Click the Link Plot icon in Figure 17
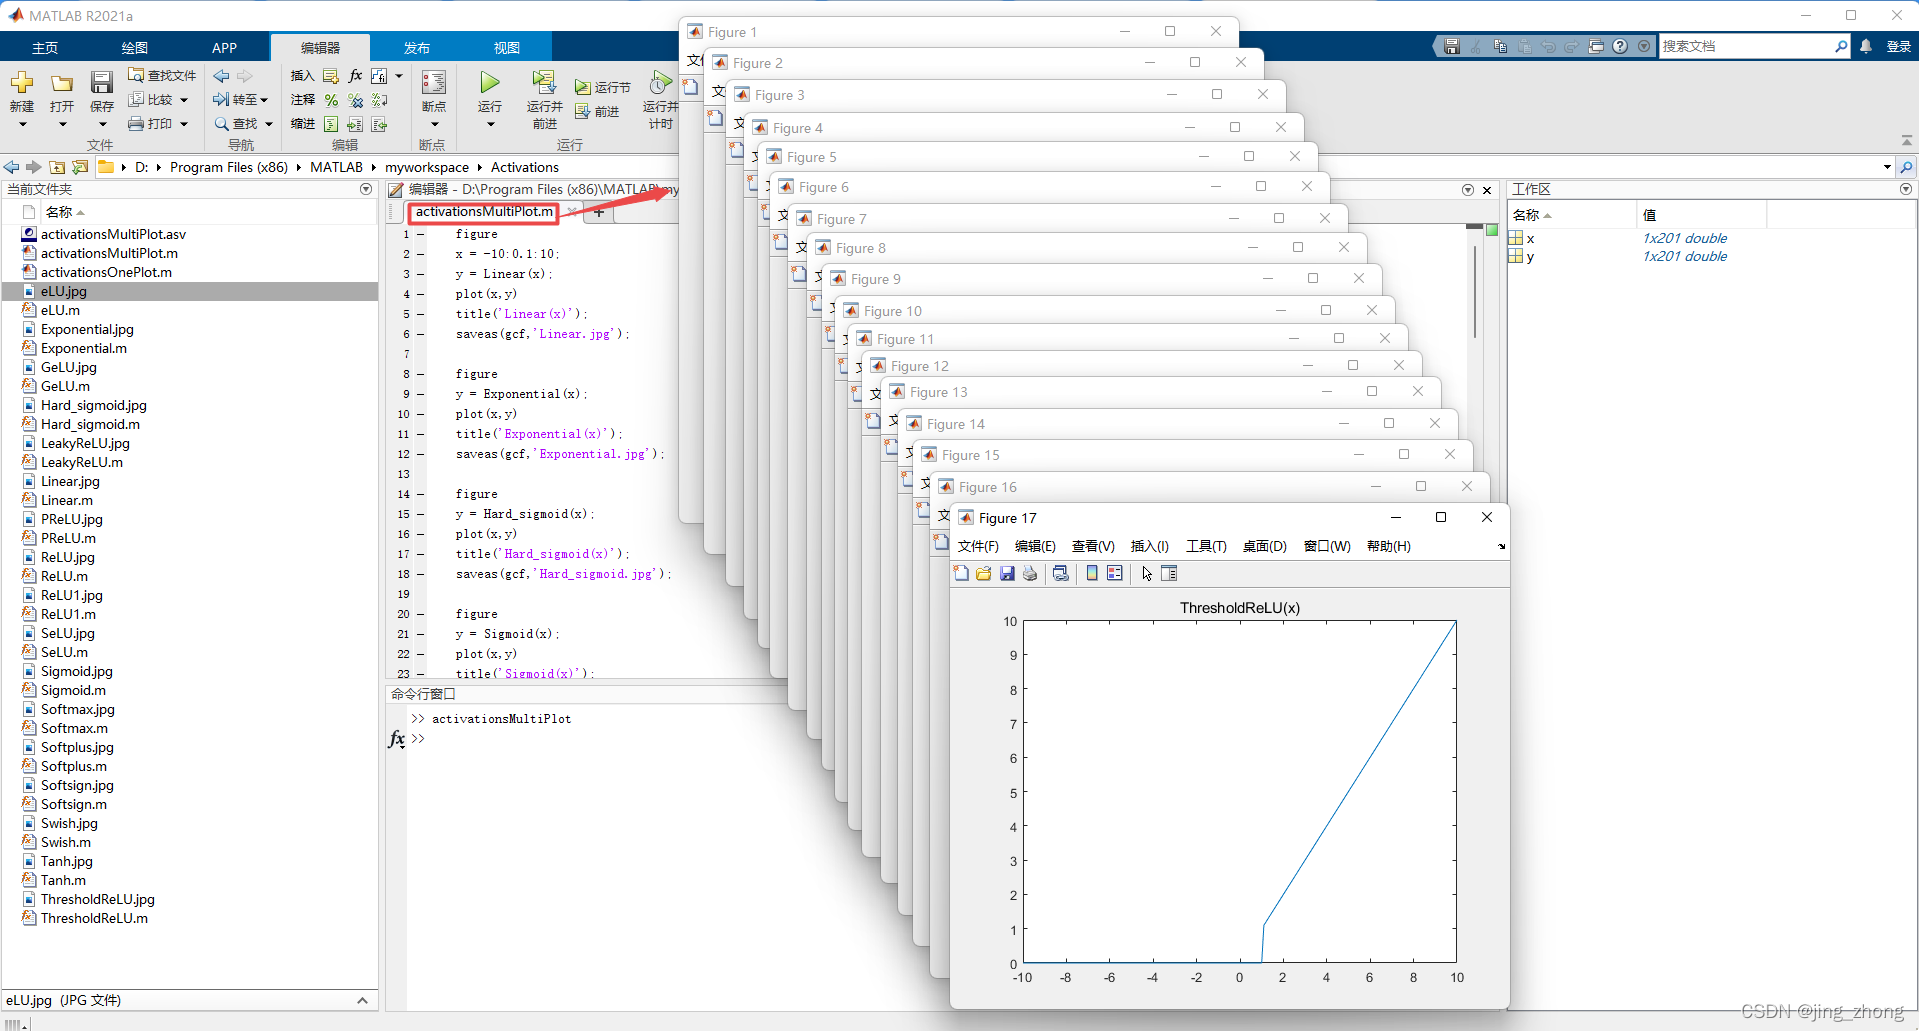This screenshot has height=1031, width=1919. [x=1061, y=573]
